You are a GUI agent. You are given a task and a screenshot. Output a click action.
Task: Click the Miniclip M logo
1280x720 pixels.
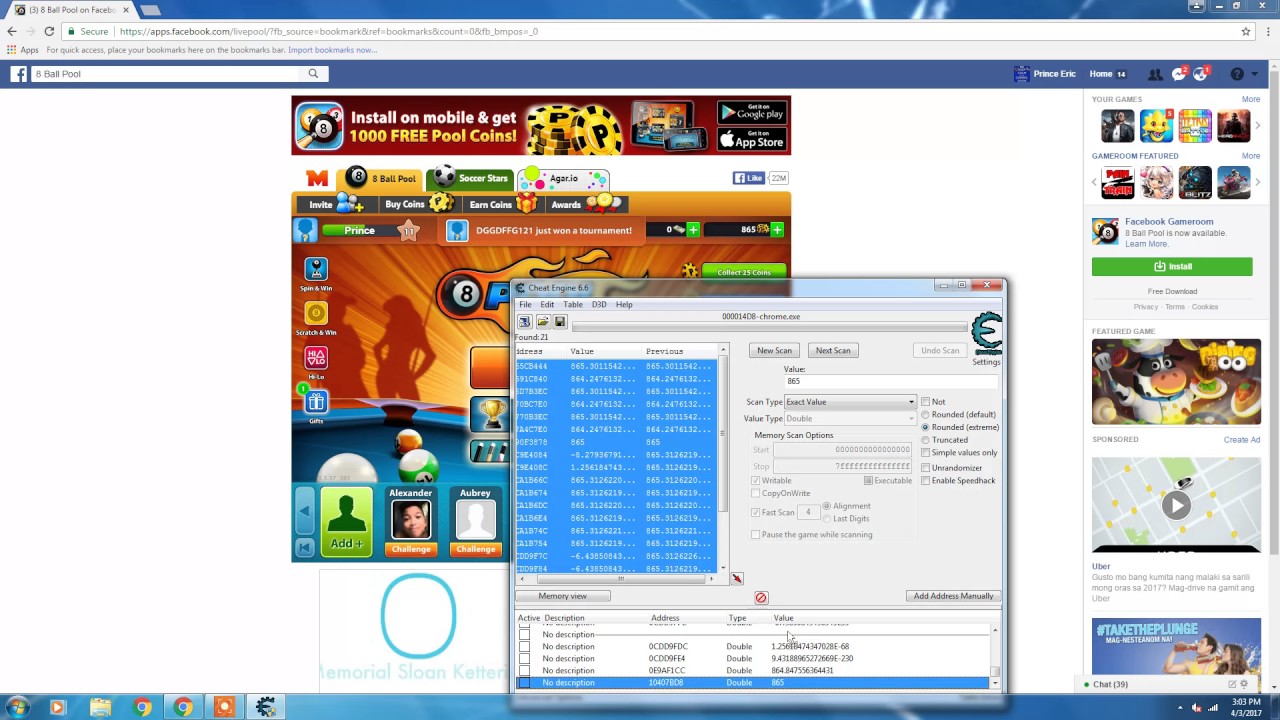317,178
